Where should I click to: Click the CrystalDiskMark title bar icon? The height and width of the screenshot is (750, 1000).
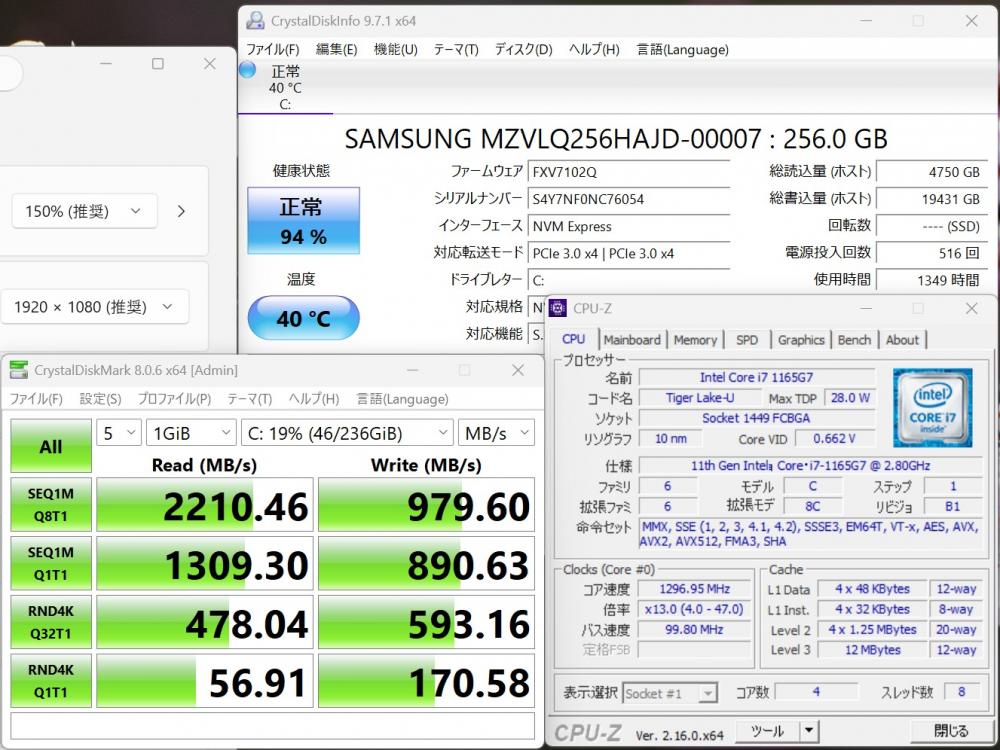pos(19,370)
